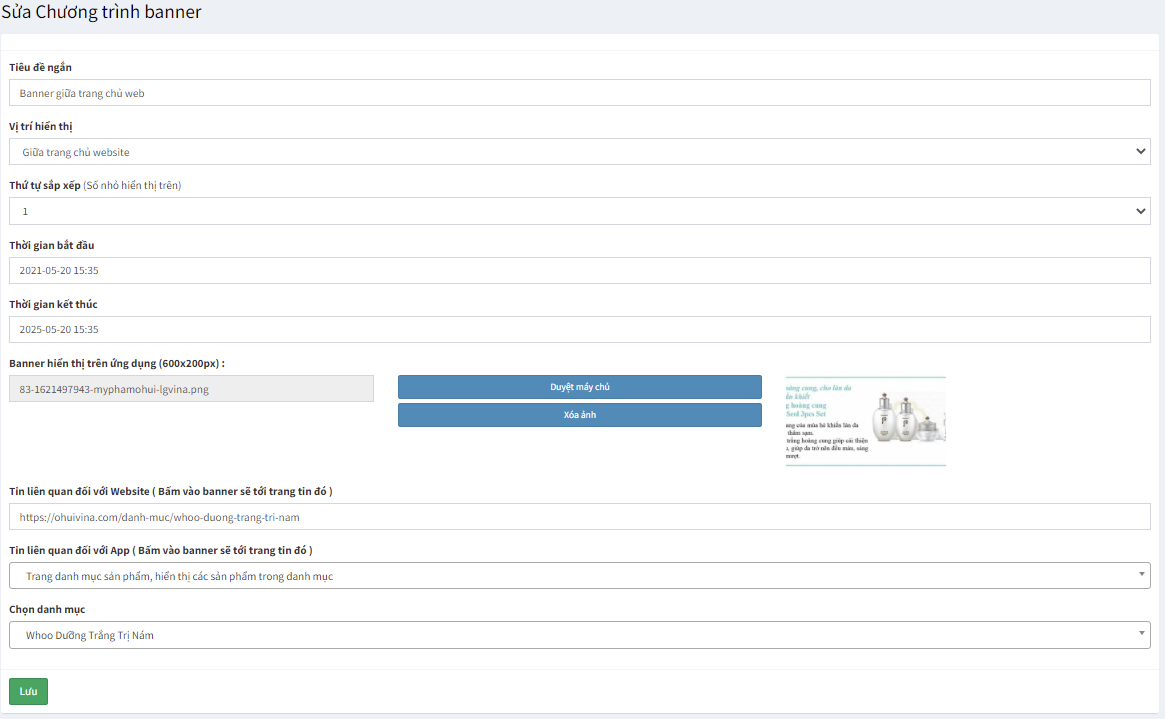
Task: Click the banner filename field showing myphamohui-lgvina.png
Action: [x=191, y=389]
